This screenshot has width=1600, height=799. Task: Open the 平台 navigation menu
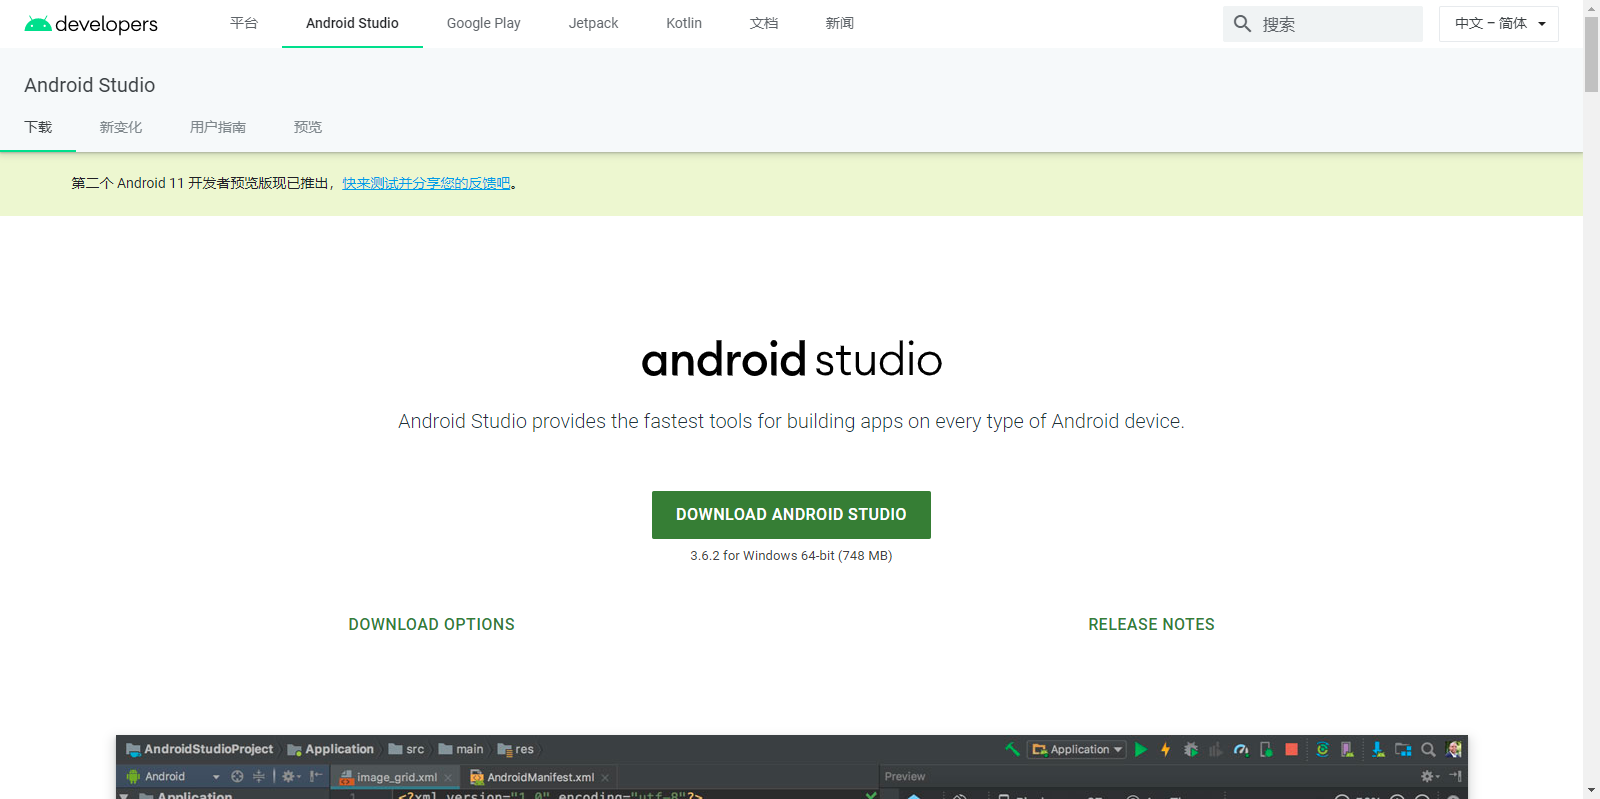tap(244, 23)
